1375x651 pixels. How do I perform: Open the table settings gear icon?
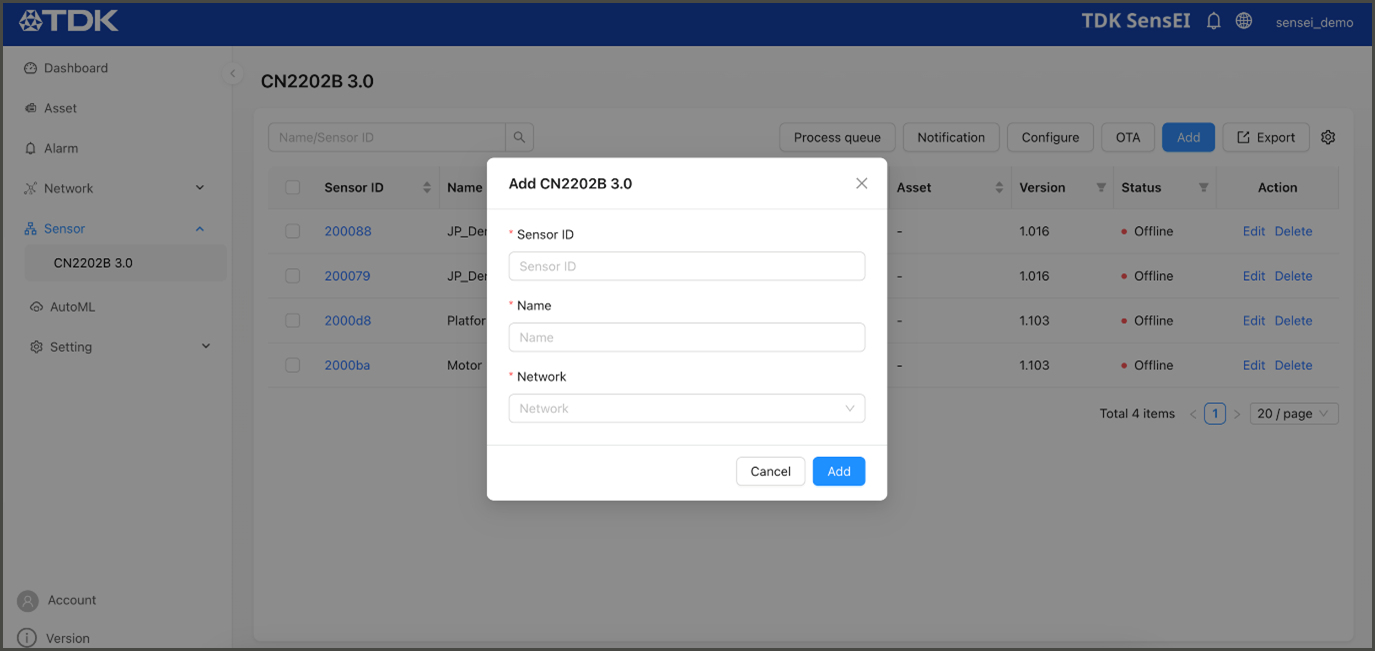coord(1328,137)
